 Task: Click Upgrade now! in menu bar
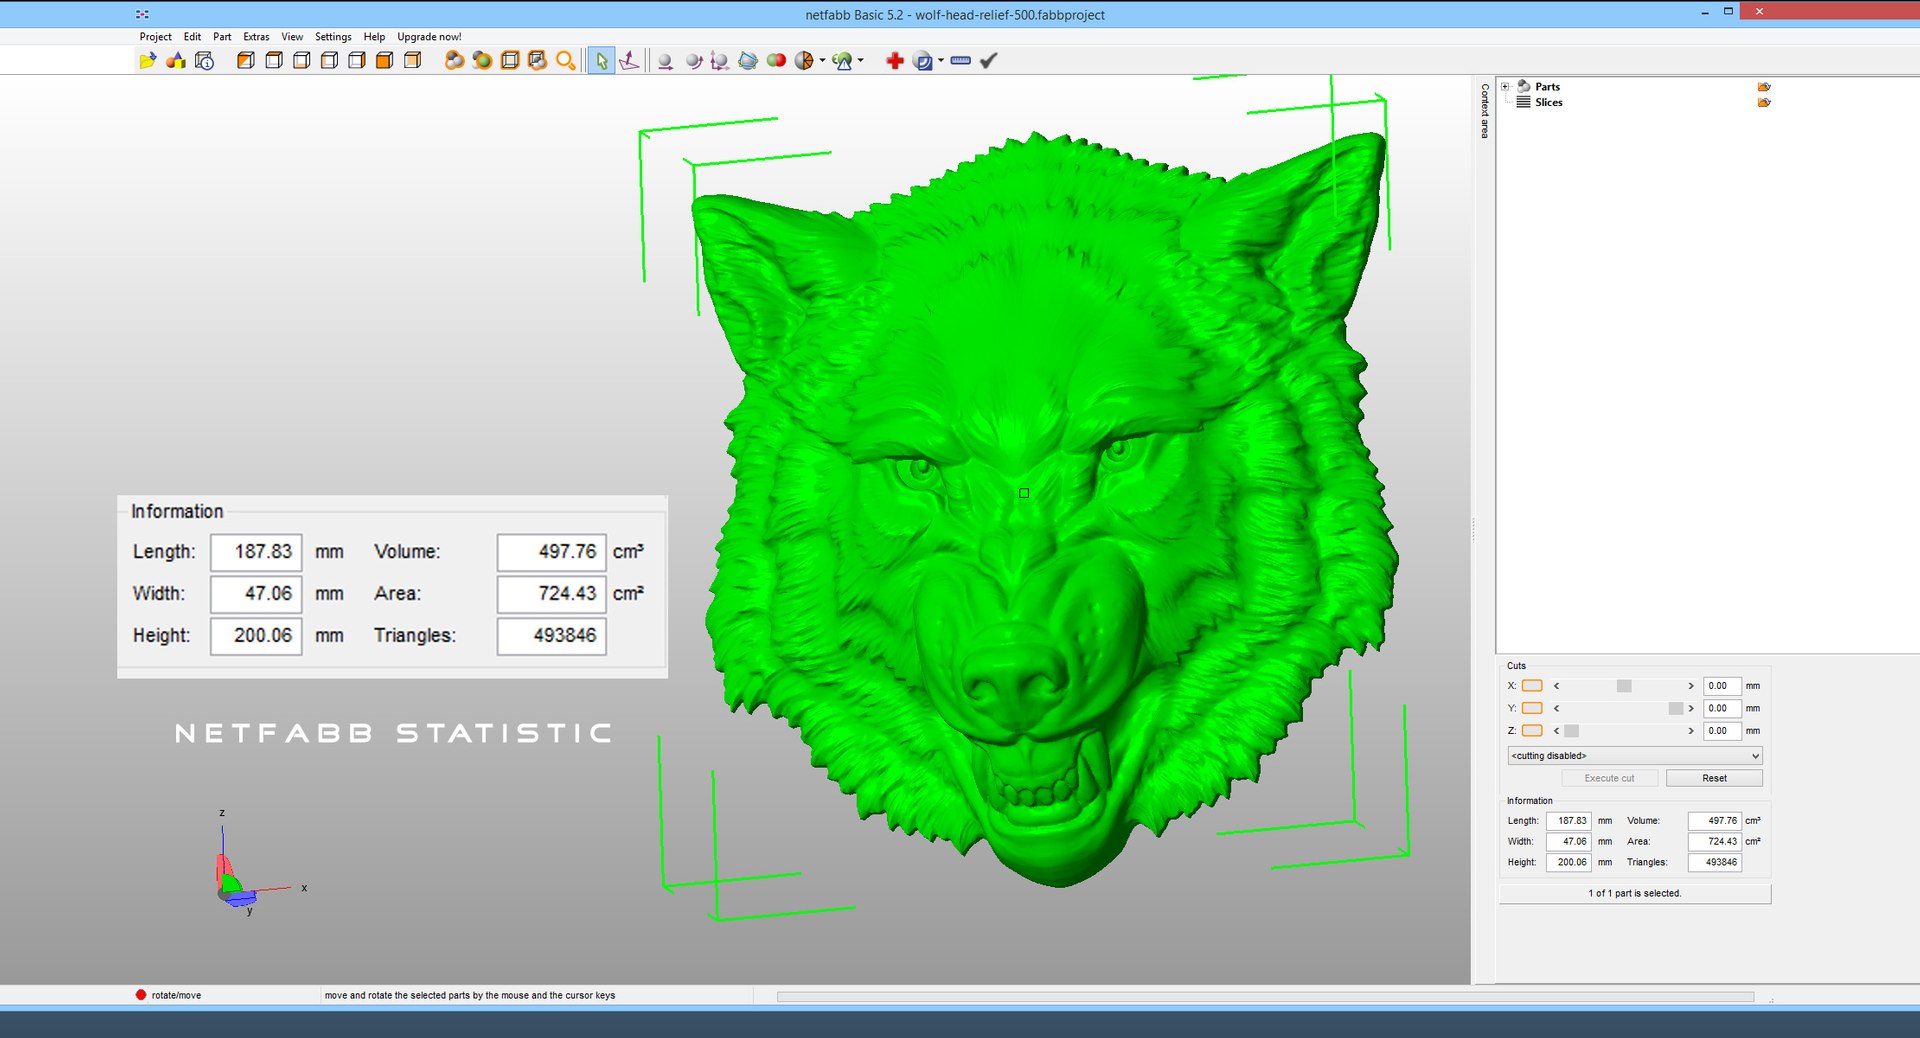tap(429, 37)
